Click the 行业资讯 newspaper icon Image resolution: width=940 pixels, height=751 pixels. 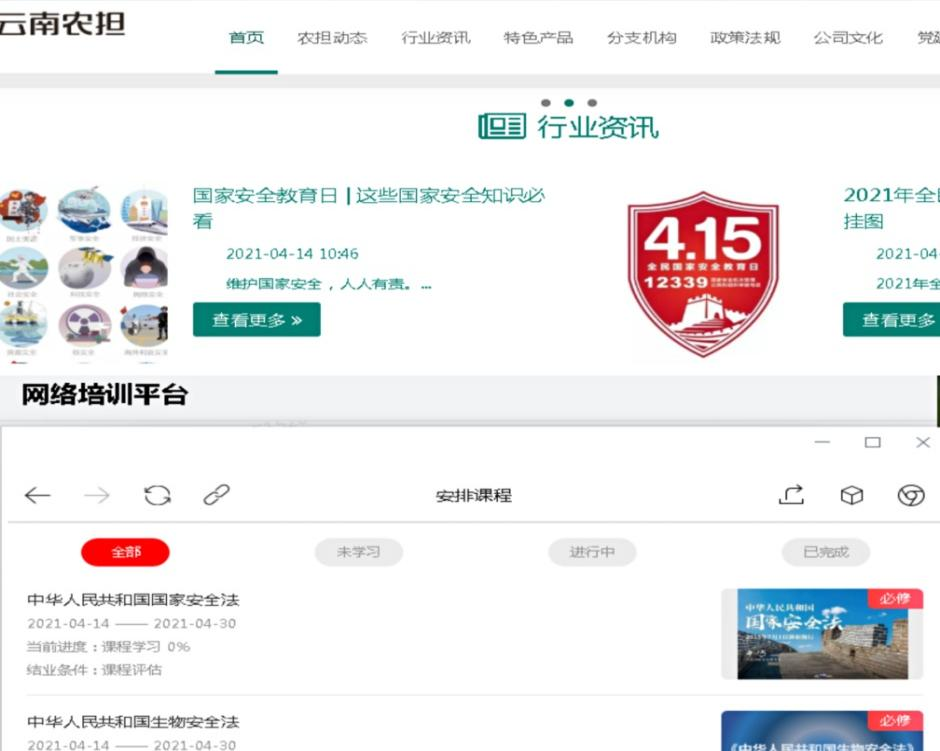501,127
